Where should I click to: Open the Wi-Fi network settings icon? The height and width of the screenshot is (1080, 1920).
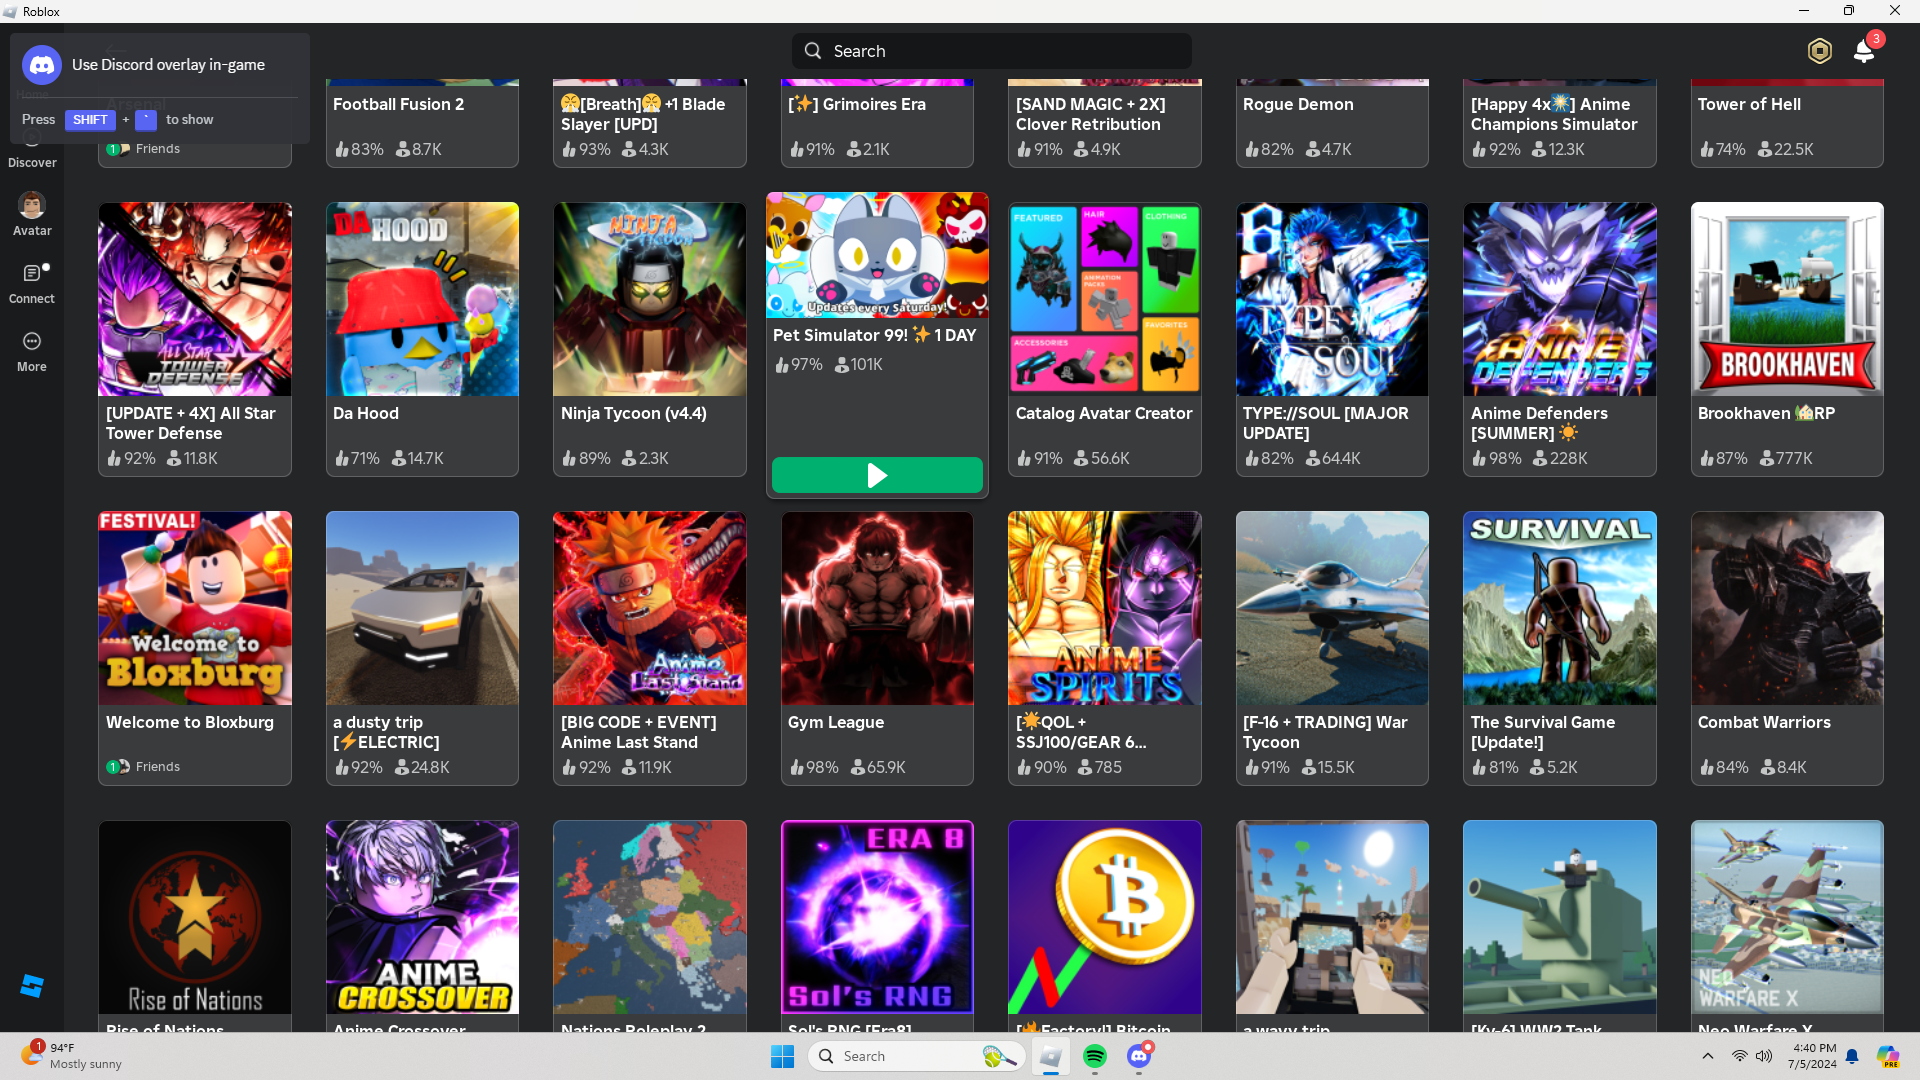[1740, 1056]
